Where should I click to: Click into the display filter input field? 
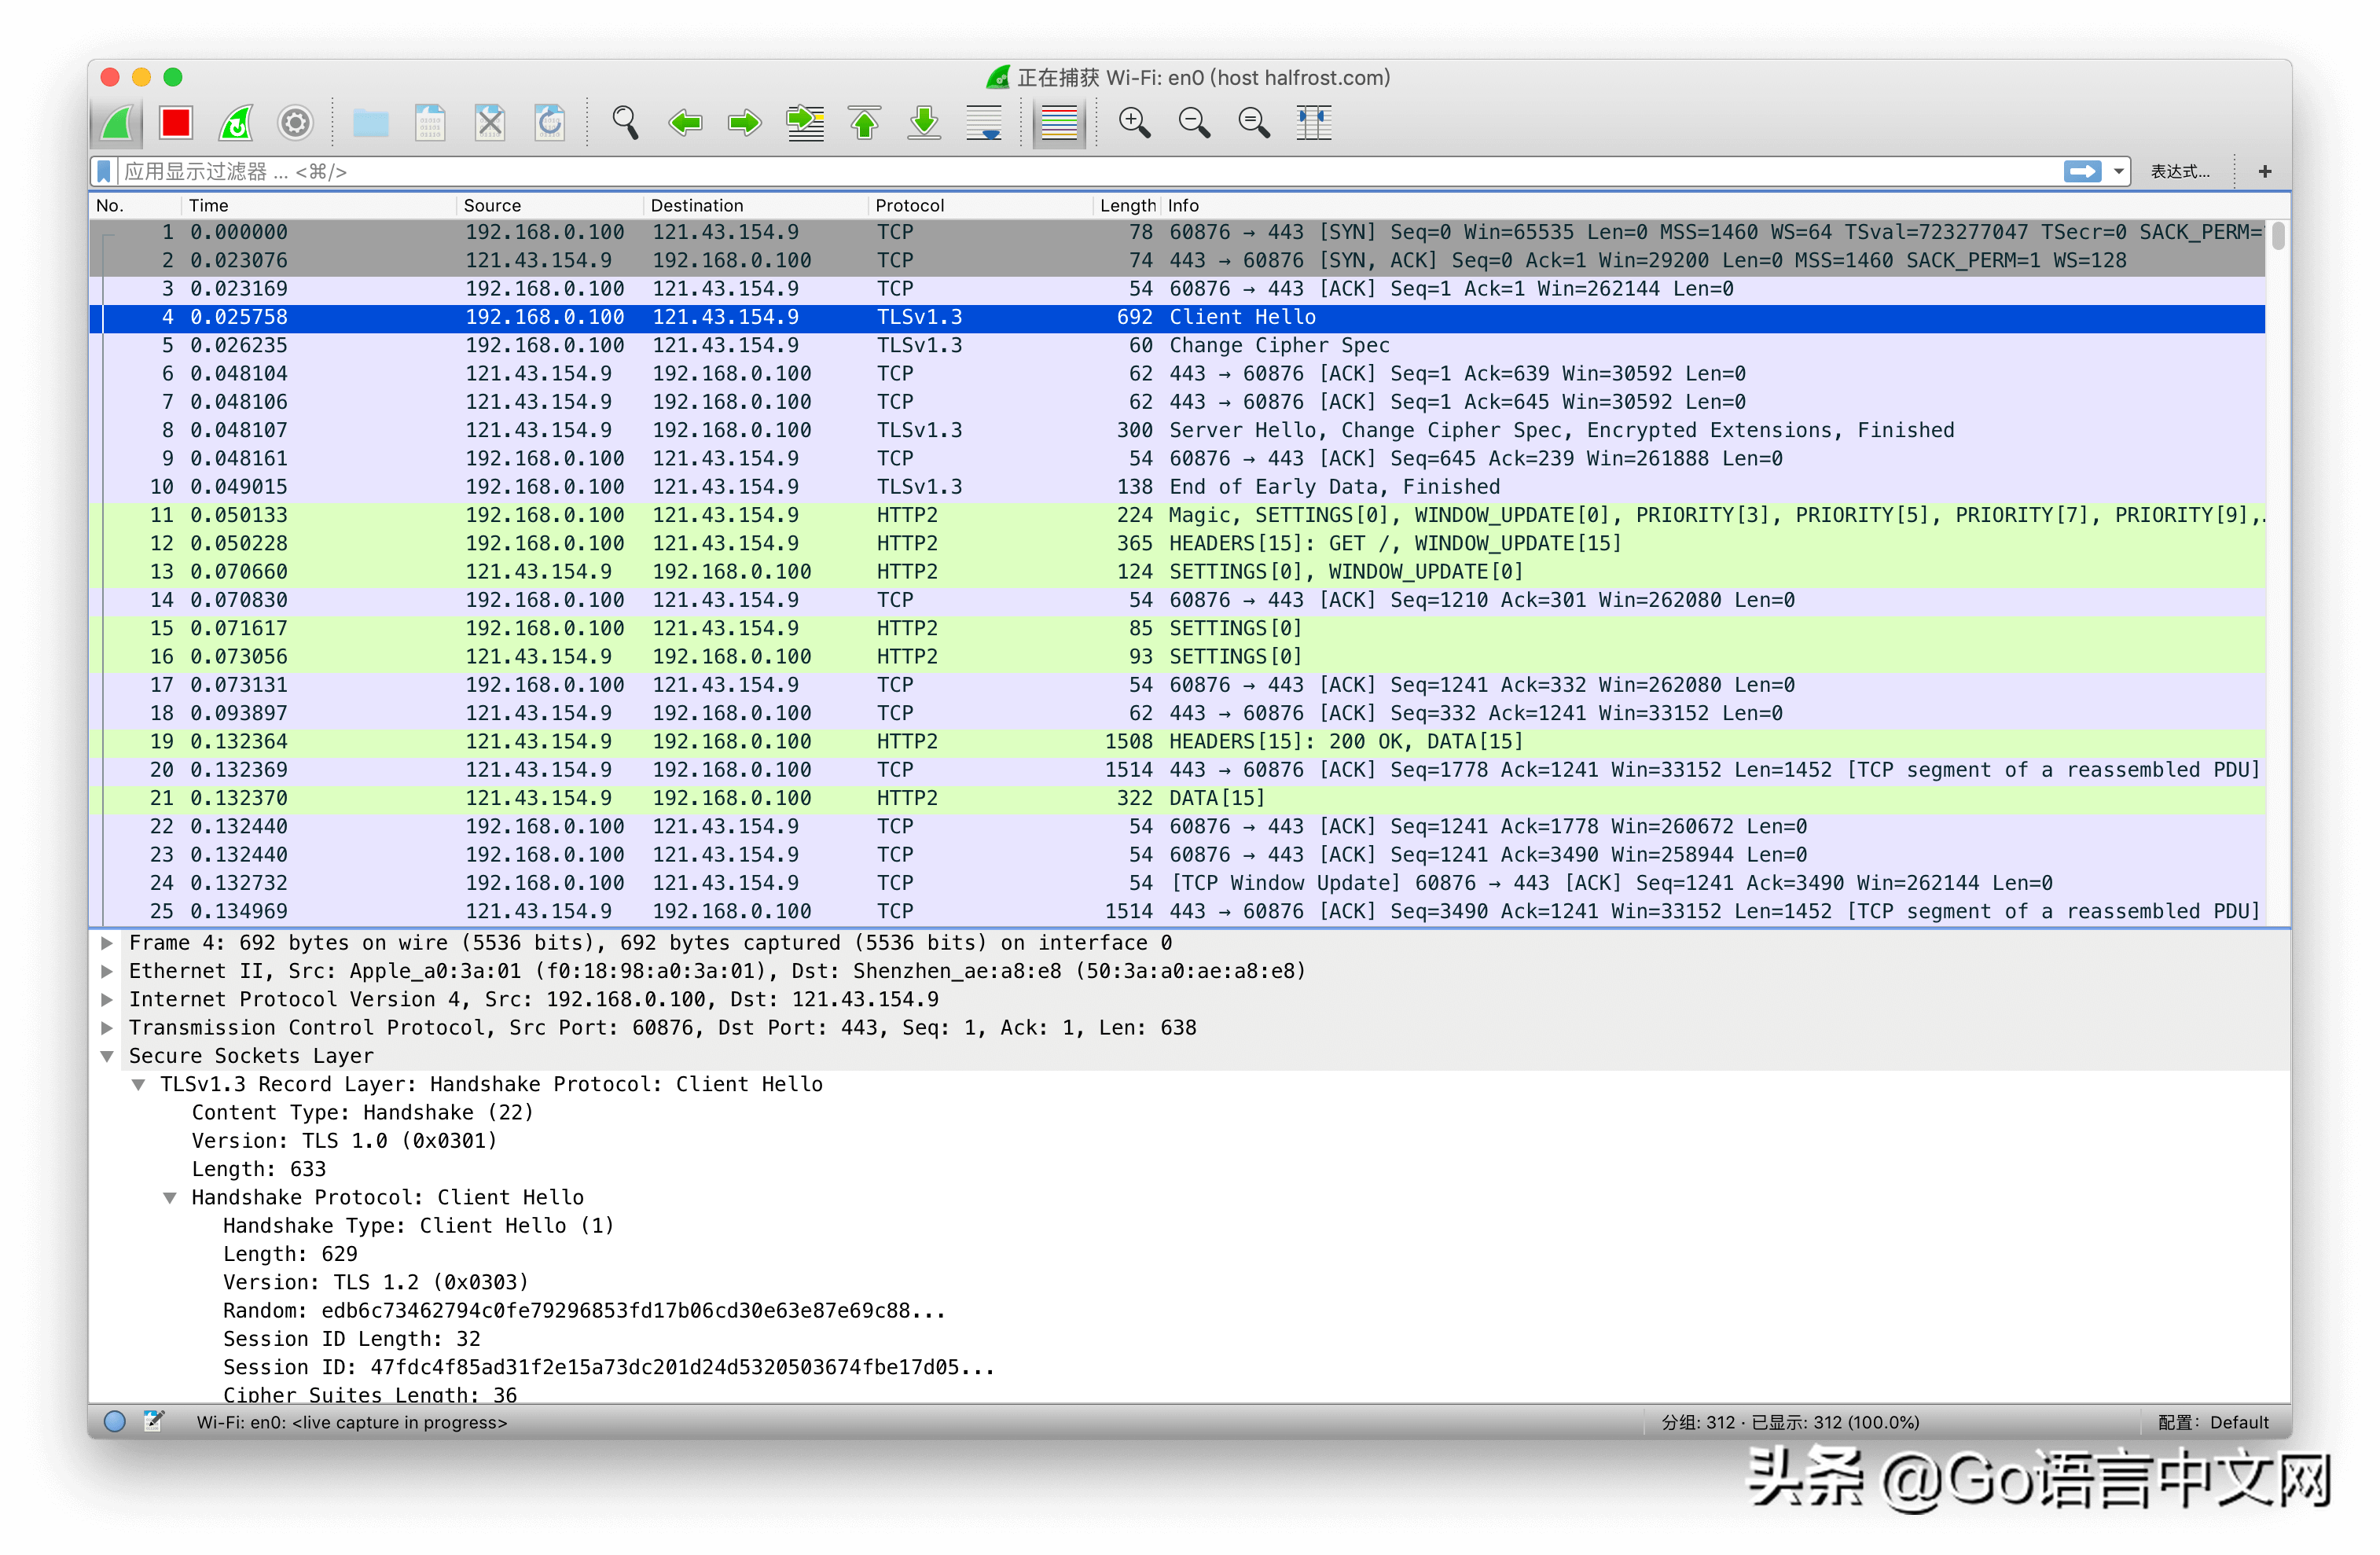(1000, 172)
